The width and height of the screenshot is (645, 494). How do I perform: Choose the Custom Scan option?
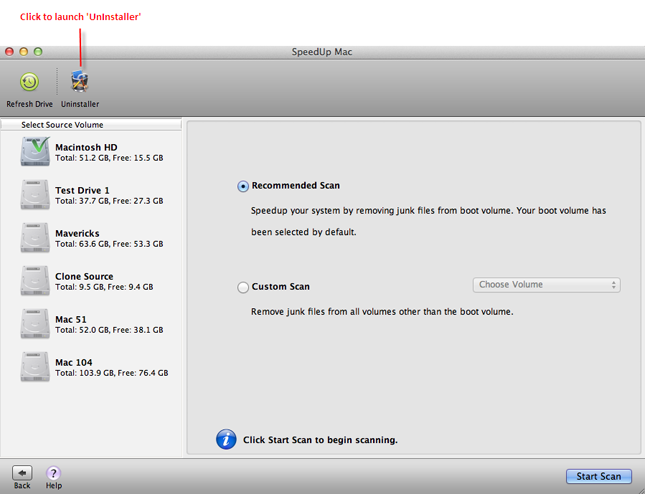point(243,287)
